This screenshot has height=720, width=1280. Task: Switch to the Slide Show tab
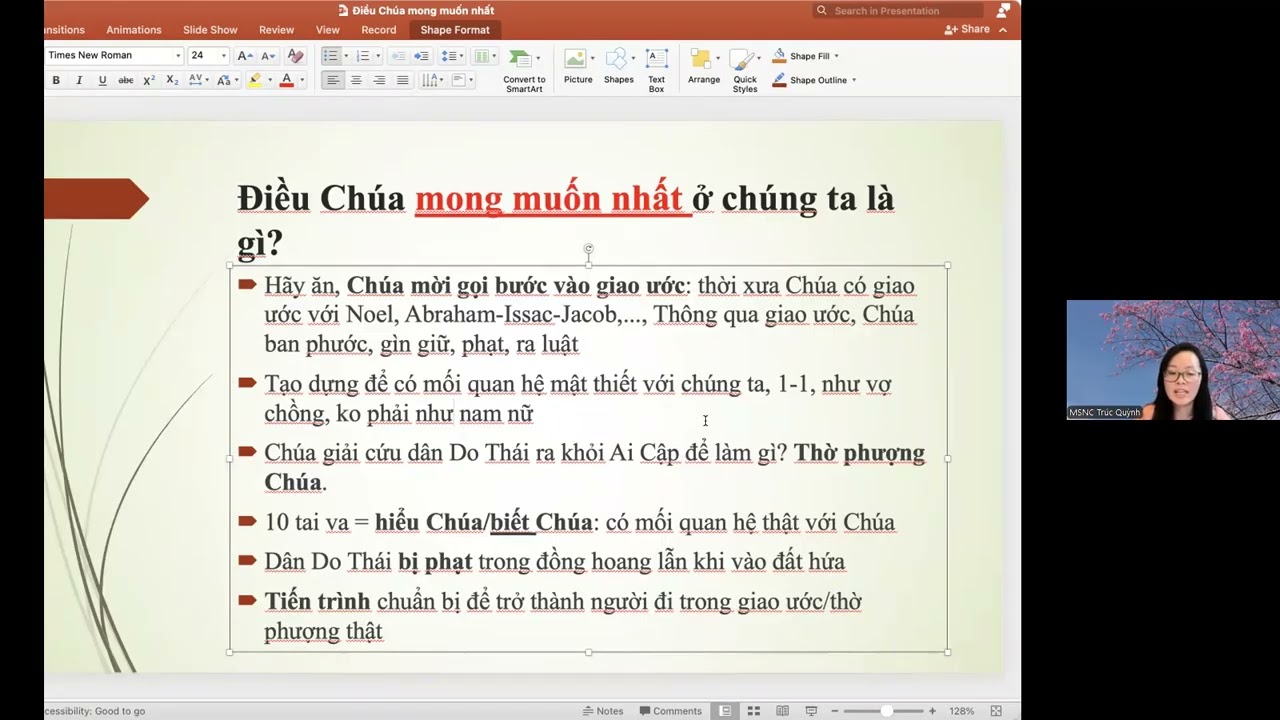click(210, 30)
